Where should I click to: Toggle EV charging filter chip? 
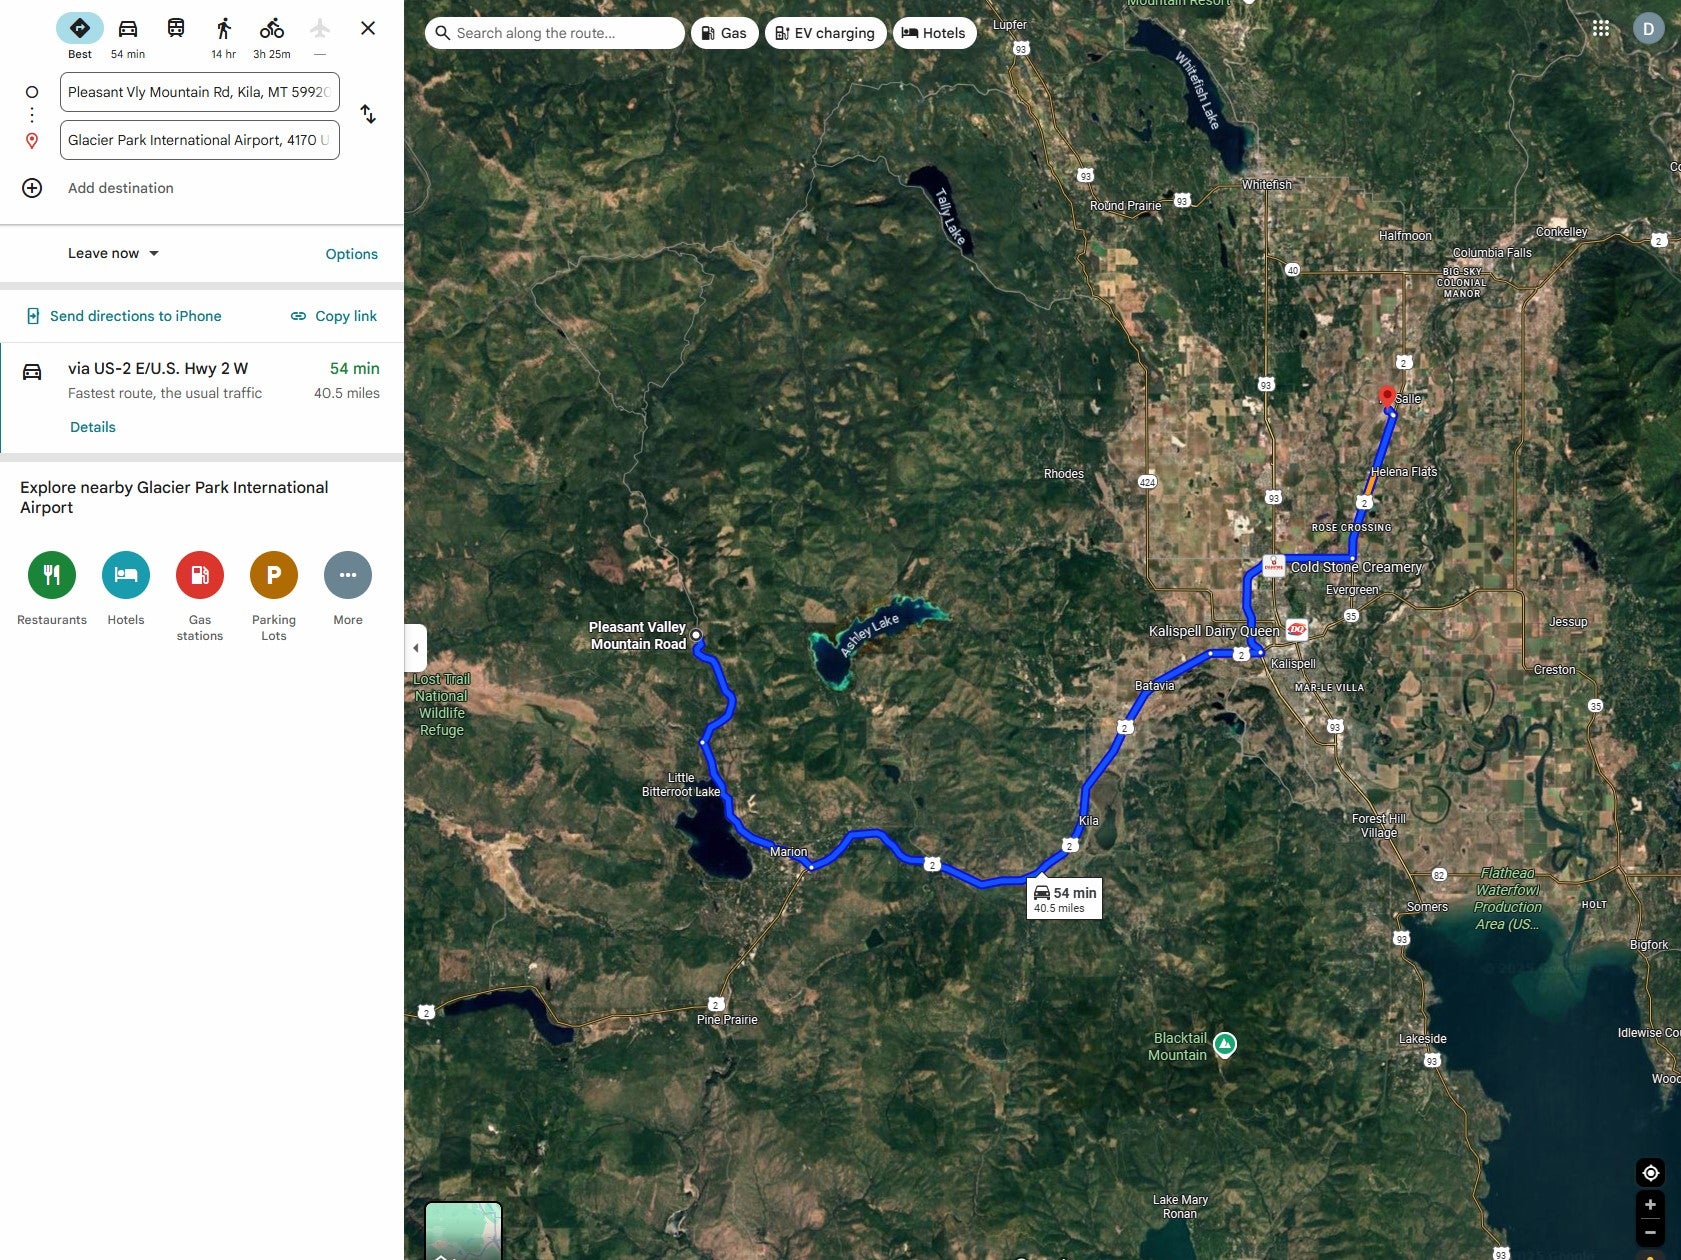point(826,33)
